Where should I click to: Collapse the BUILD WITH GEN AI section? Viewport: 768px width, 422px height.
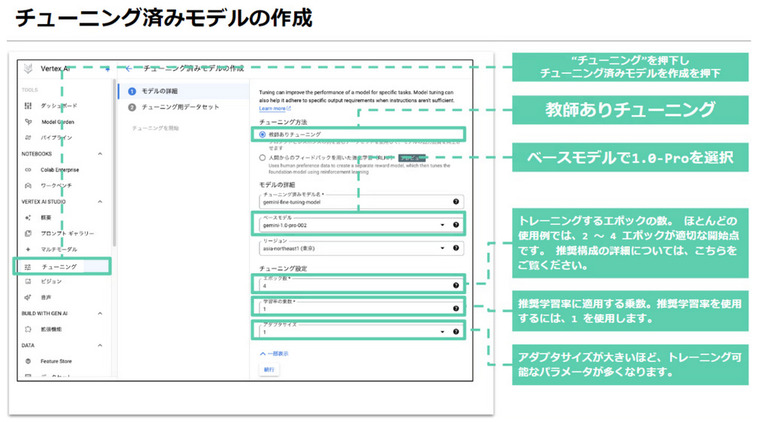coord(100,313)
